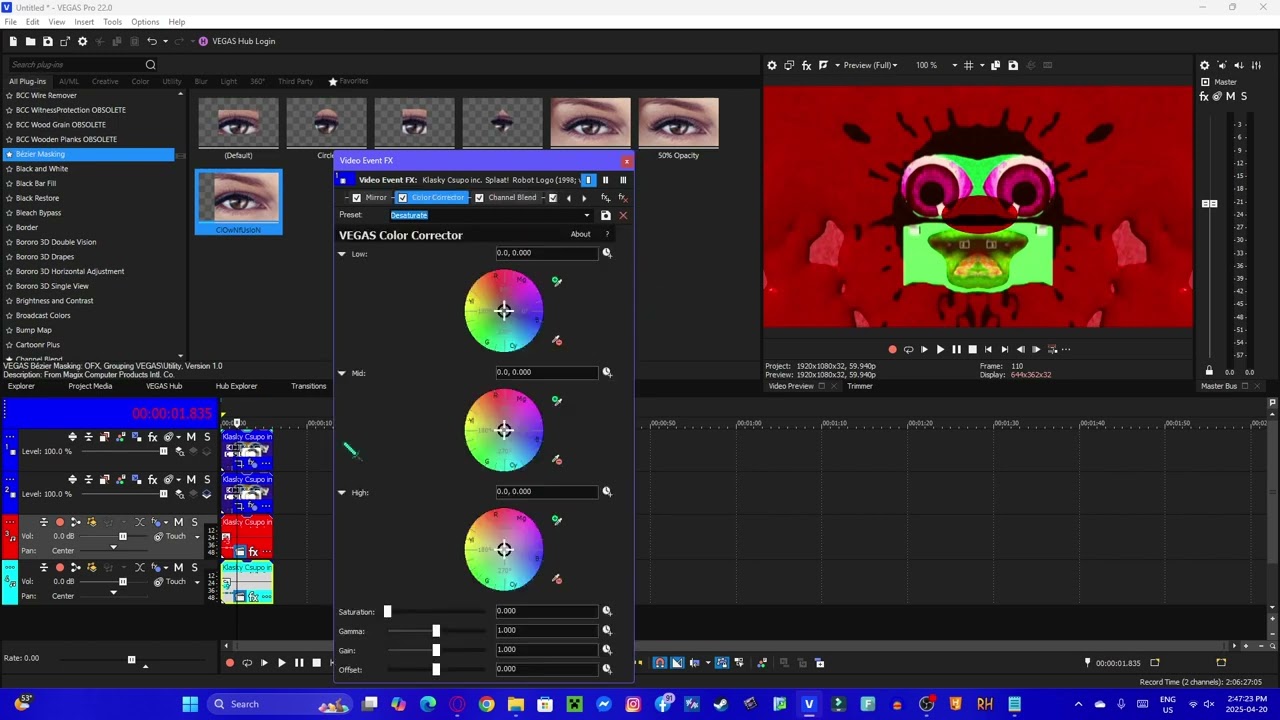Undo with main toolbar arrow
Screen dimensions: 1280x720
(x=152, y=41)
